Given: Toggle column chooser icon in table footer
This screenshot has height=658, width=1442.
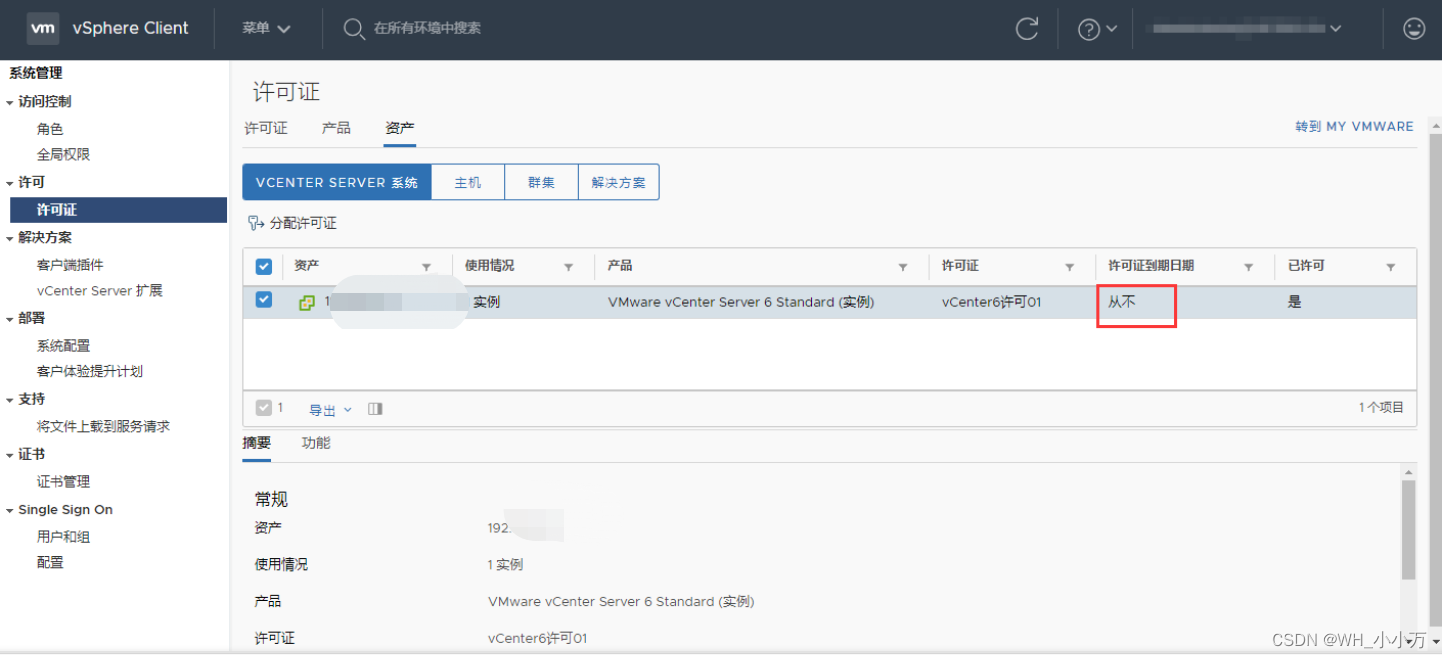Looking at the screenshot, I should click(375, 409).
